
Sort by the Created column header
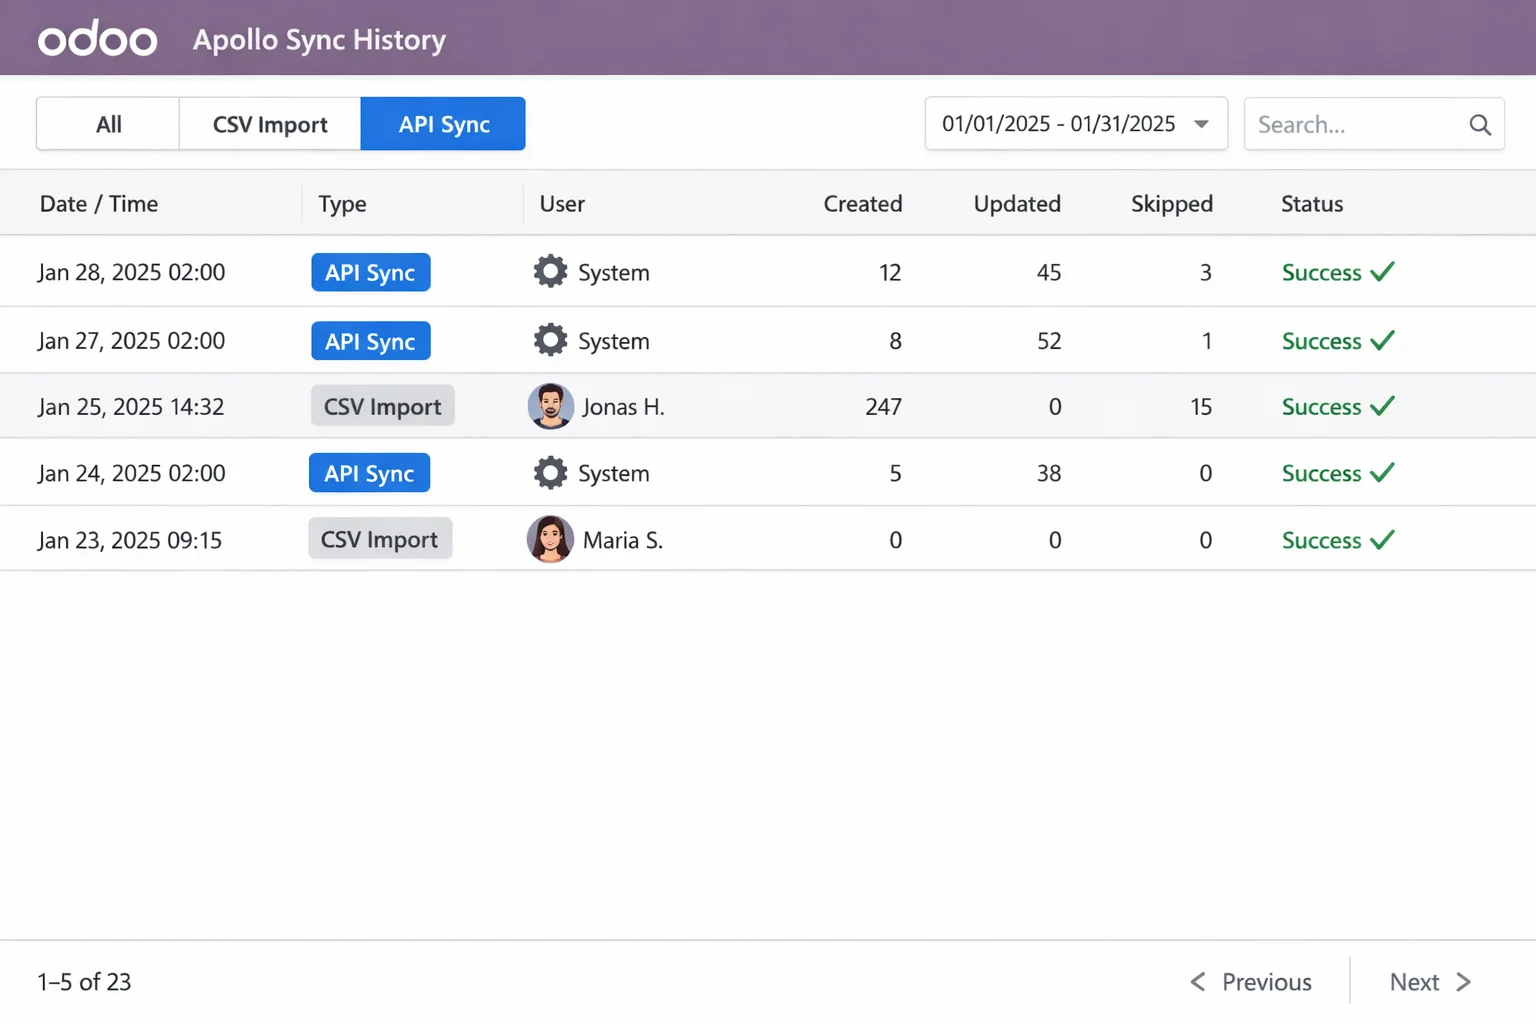click(862, 203)
